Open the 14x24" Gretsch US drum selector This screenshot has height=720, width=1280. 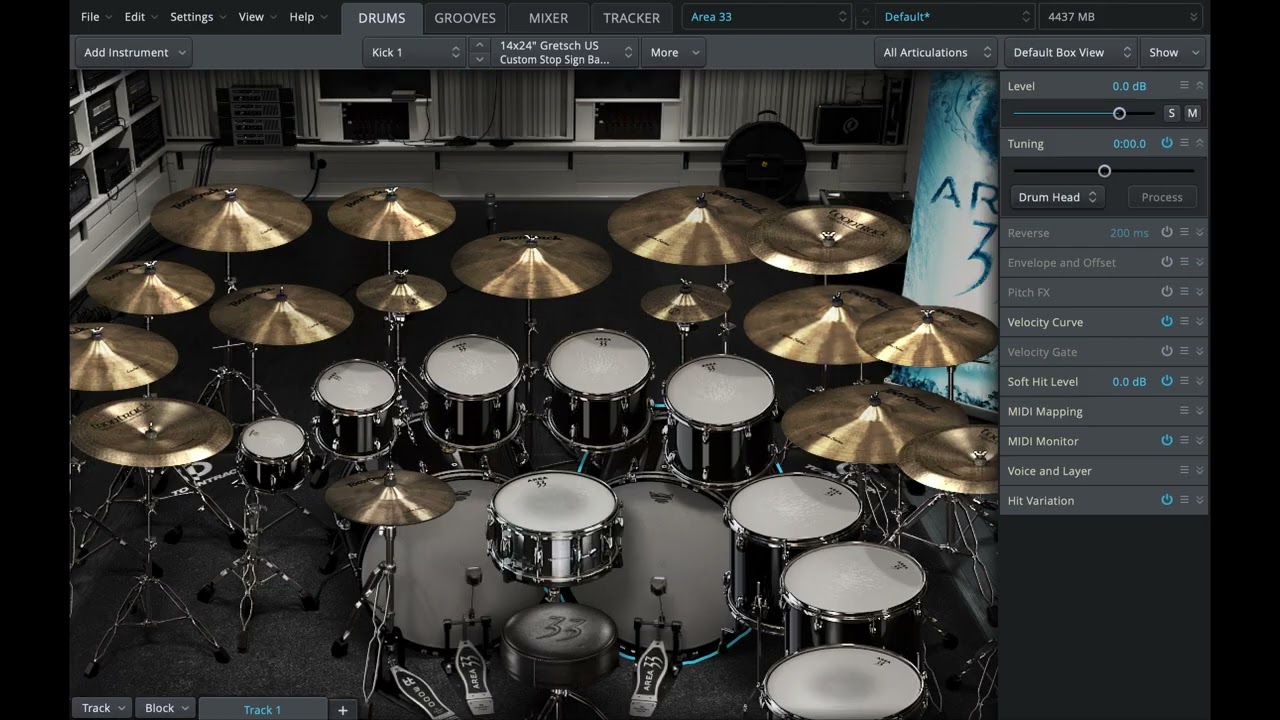pyautogui.click(x=565, y=52)
